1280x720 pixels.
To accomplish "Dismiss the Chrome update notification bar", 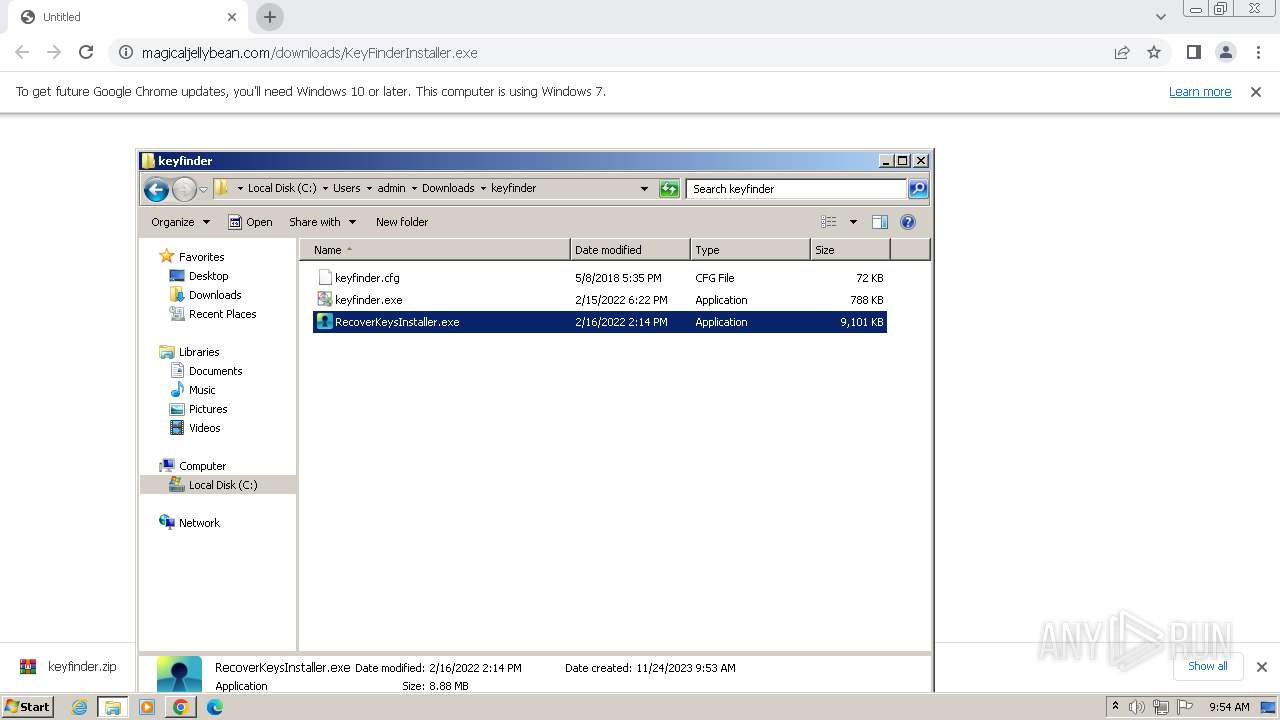I will click(x=1256, y=92).
